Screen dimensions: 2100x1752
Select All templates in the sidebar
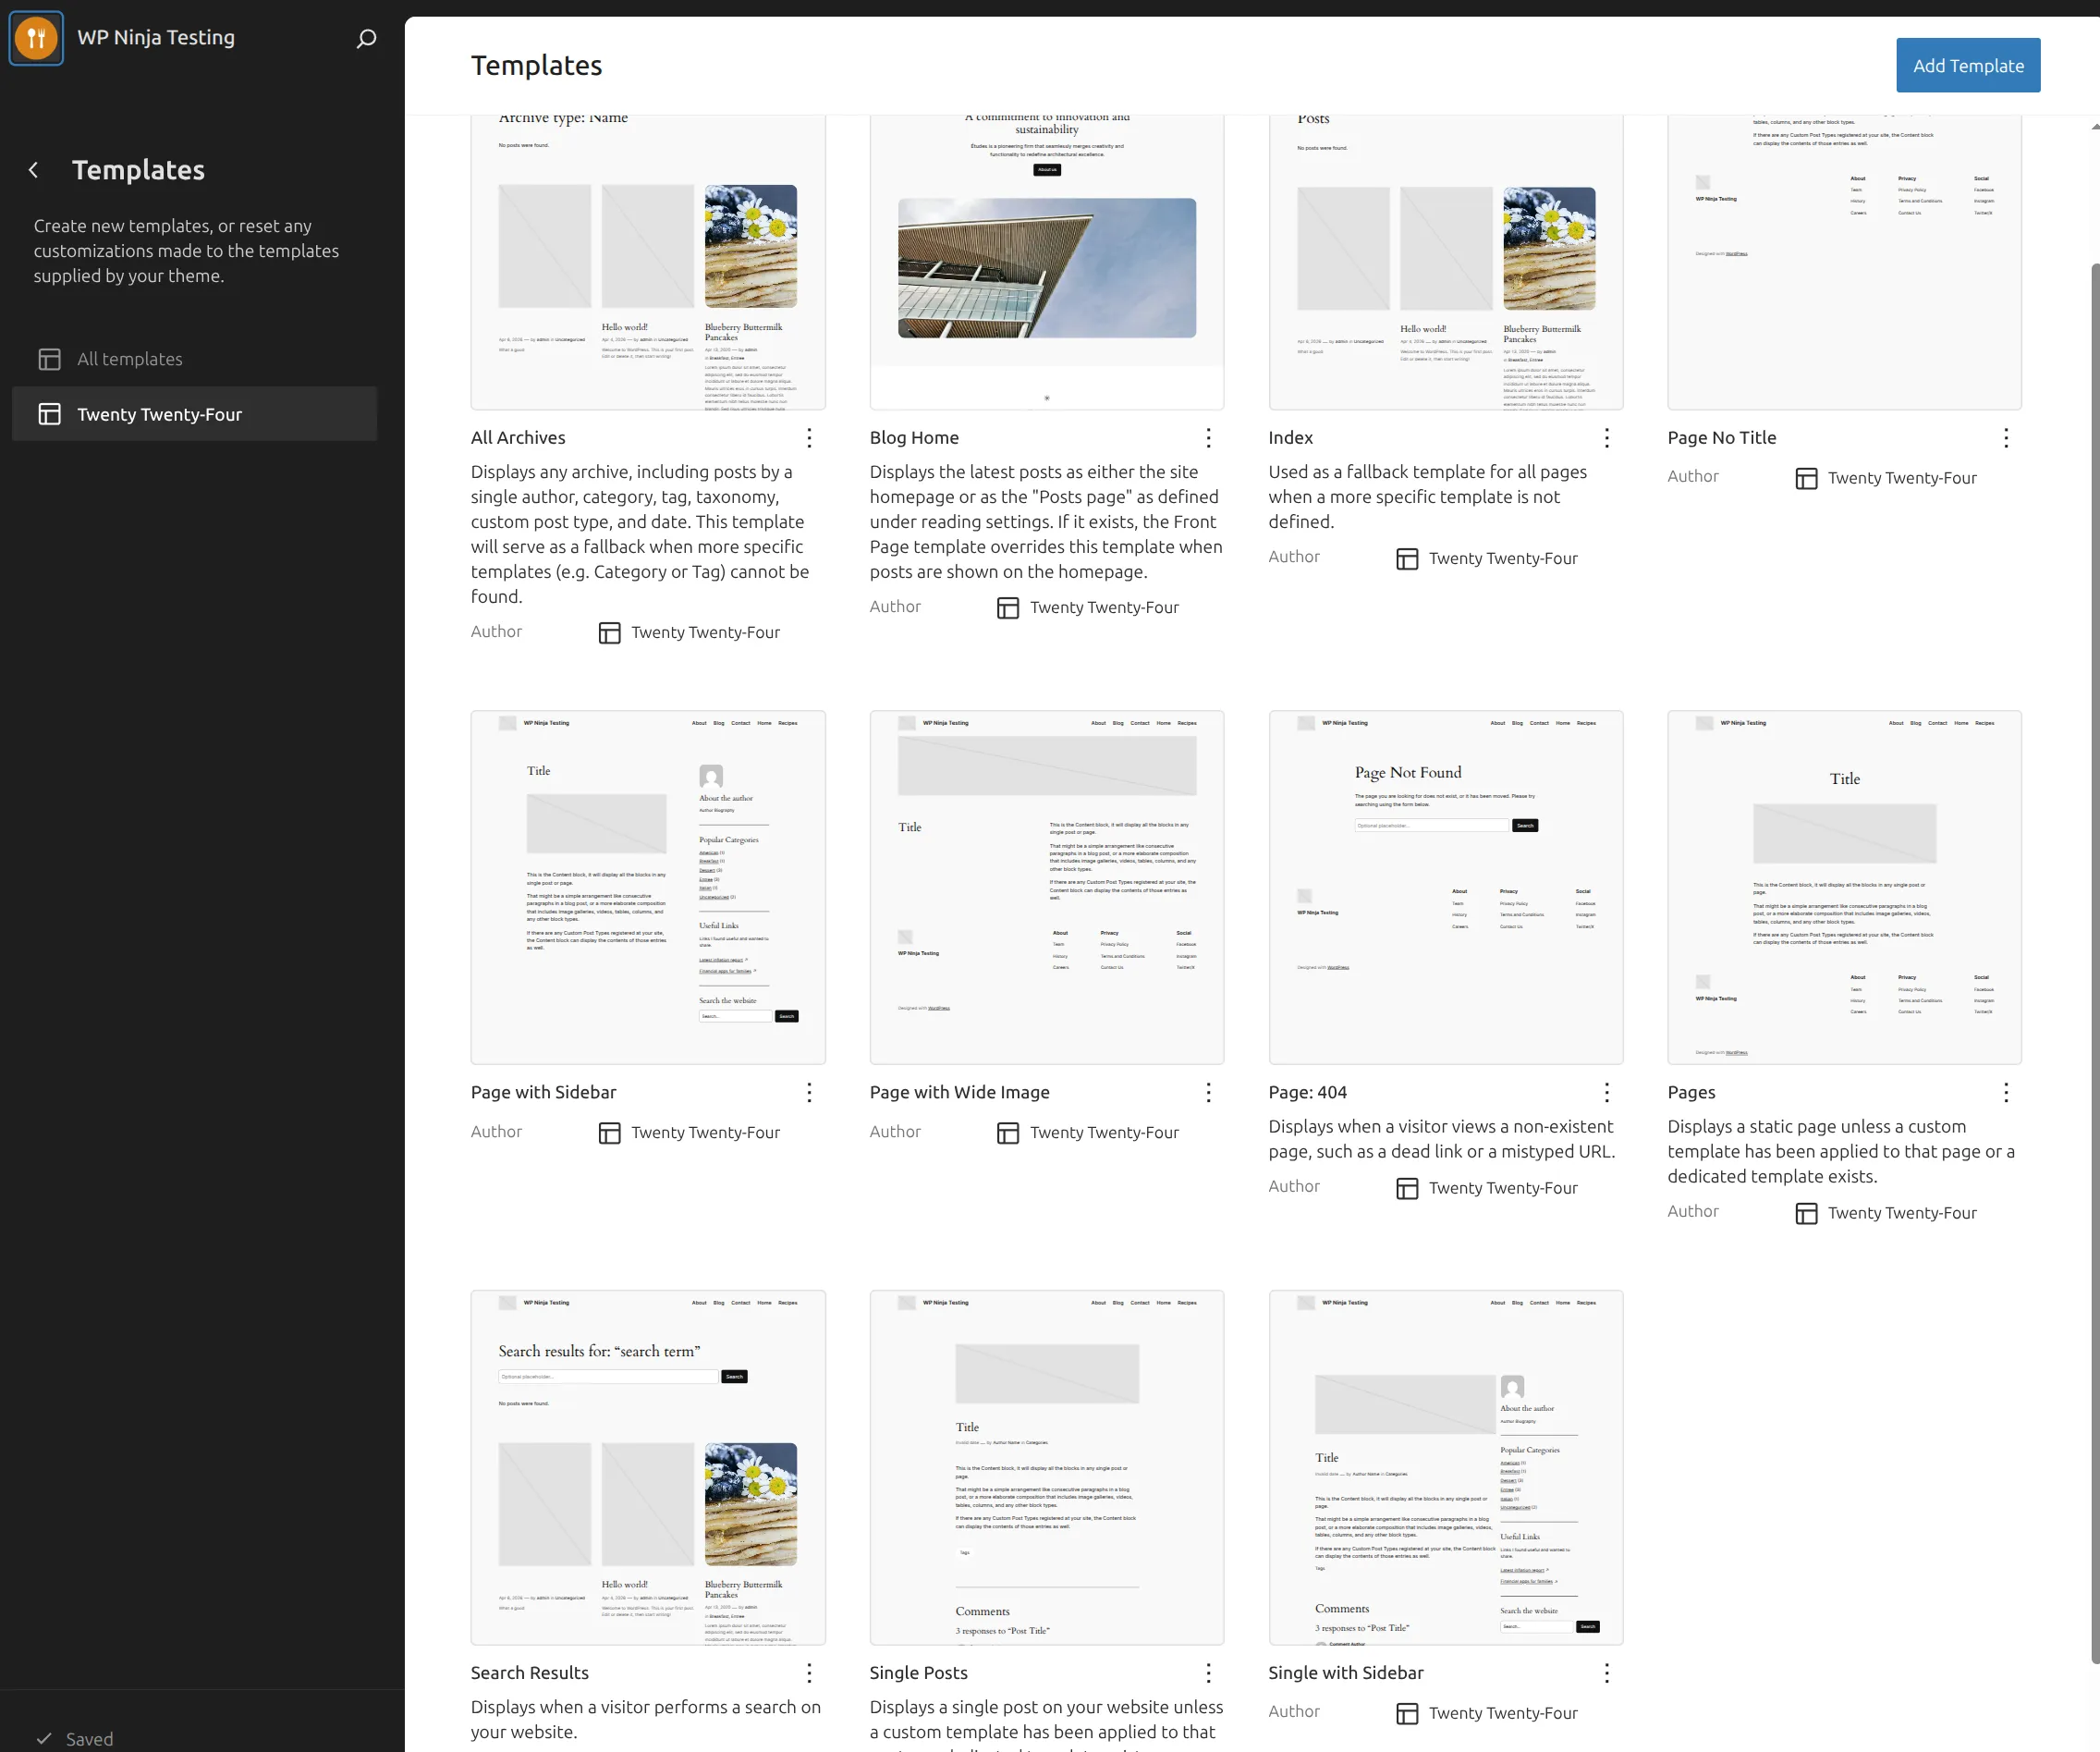130,359
